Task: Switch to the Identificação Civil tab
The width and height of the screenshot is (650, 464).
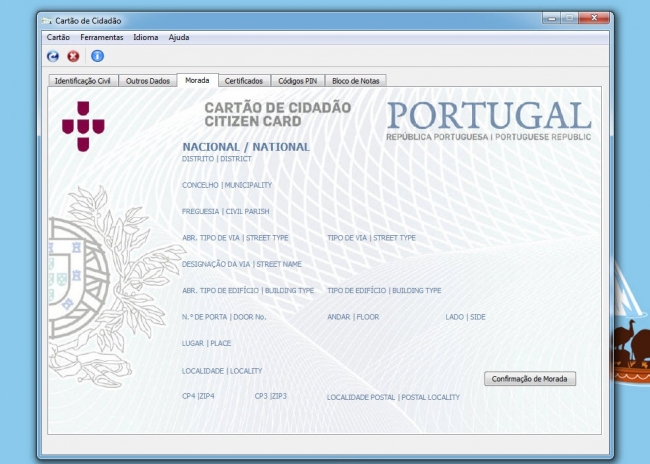Action: pos(83,81)
